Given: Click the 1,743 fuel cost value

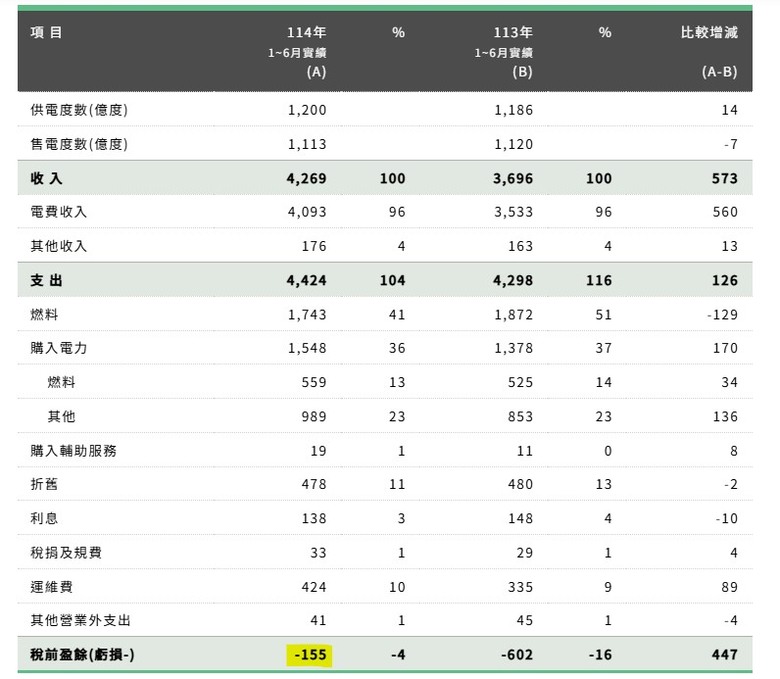Looking at the screenshot, I should [307, 315].
